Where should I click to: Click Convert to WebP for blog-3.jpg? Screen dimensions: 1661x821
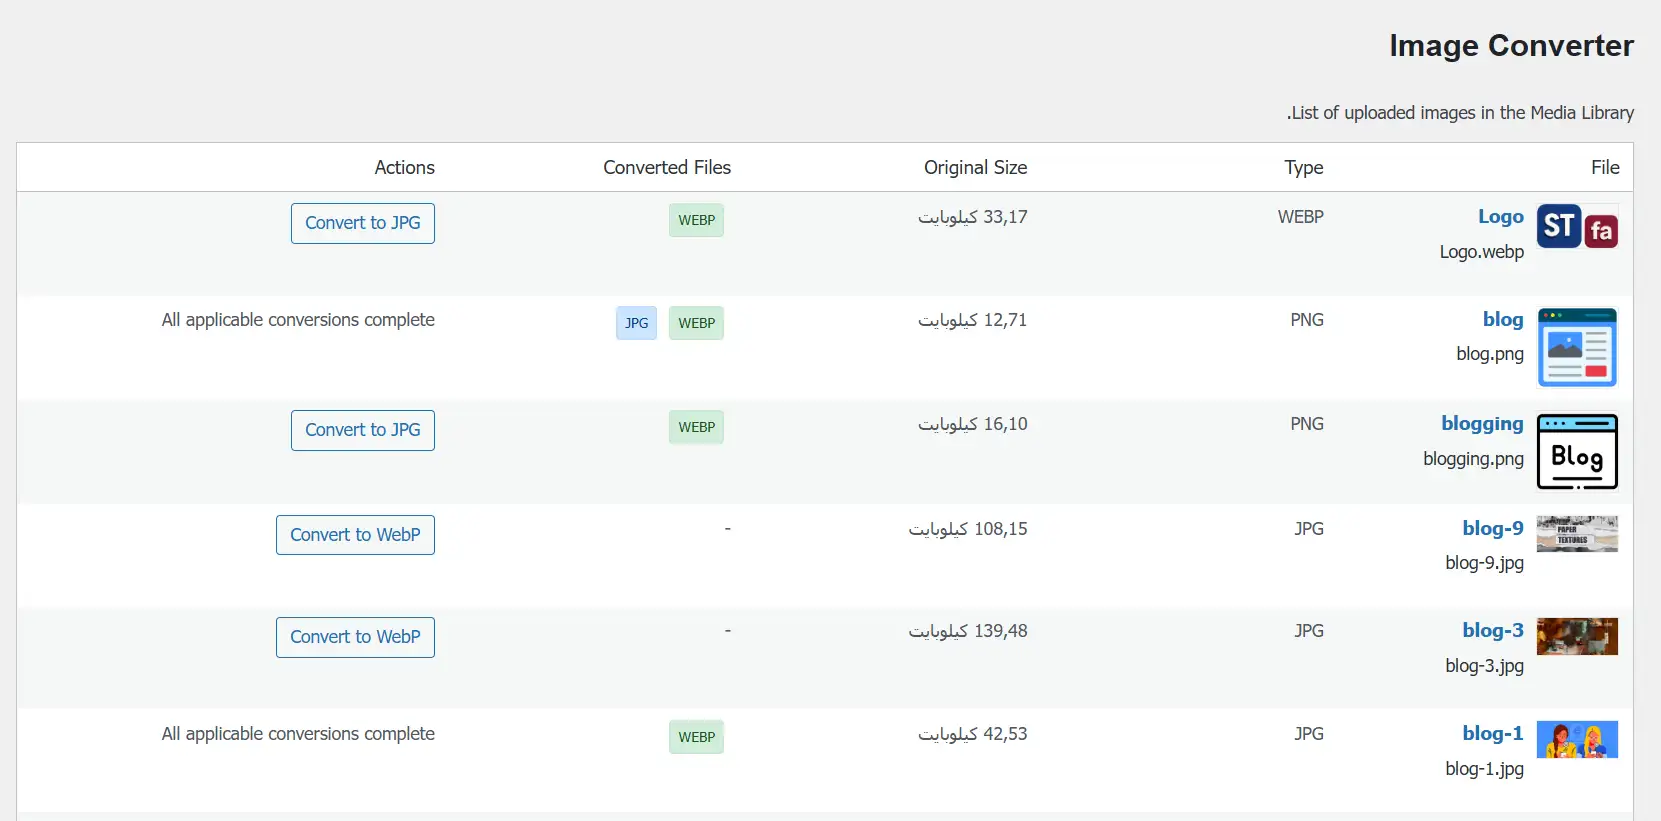(x=355, y=637)
